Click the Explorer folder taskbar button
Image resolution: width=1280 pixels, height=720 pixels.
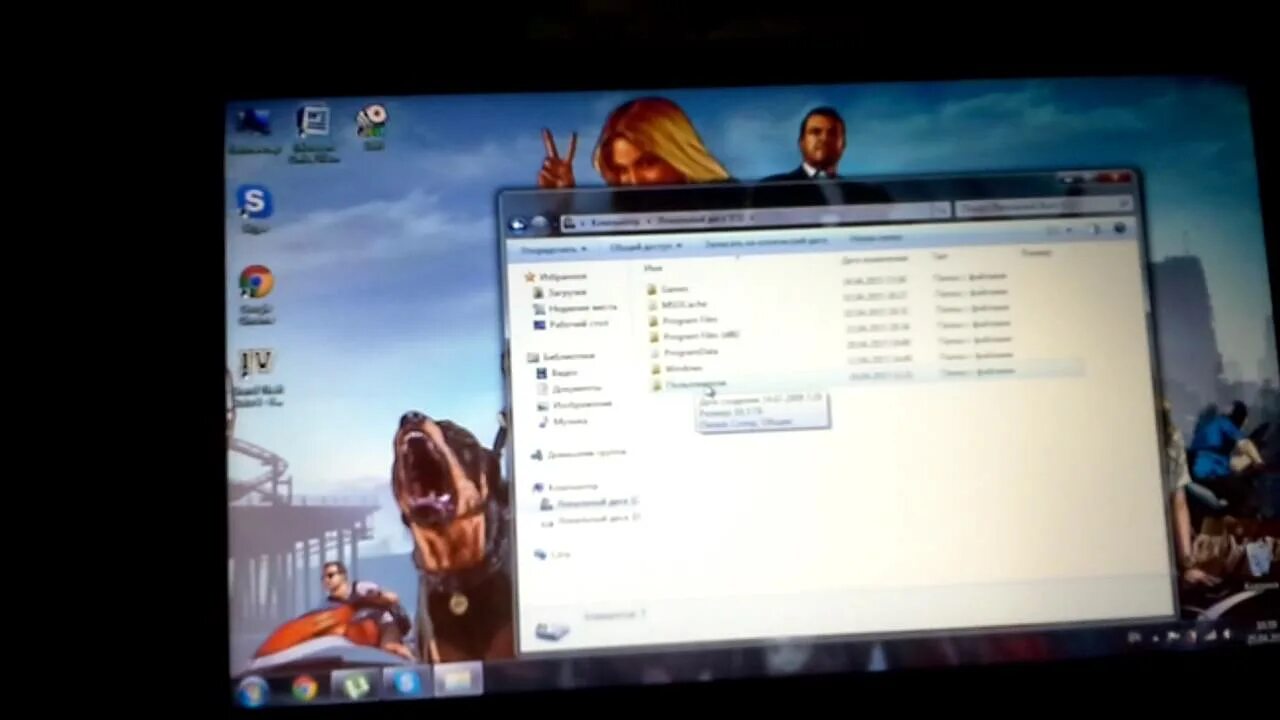(x=457, y=680)
